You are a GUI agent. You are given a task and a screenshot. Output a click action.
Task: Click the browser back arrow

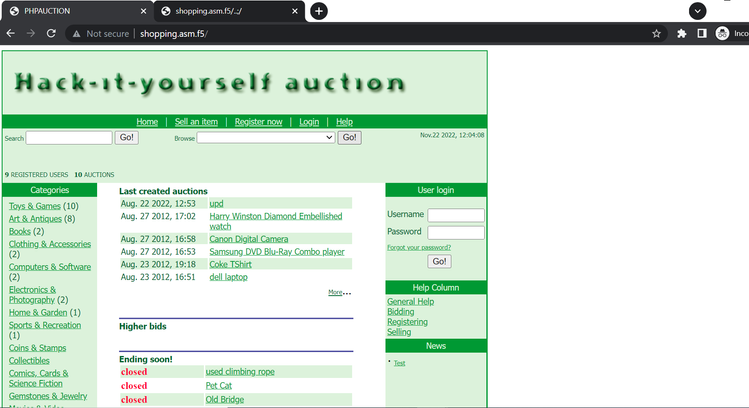[11, 33]
